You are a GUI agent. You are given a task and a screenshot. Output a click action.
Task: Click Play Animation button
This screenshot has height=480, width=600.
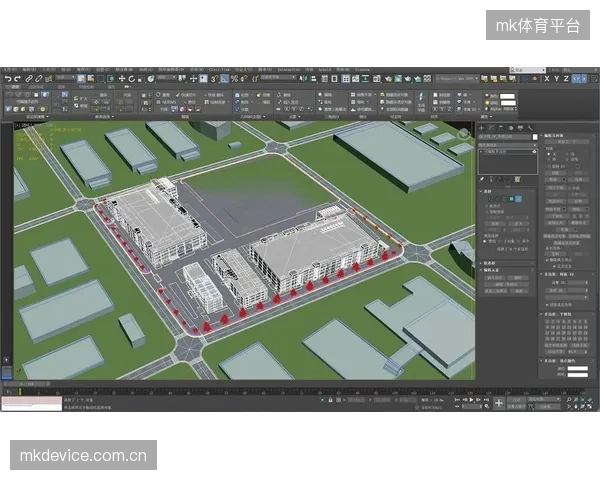coord(471,400)
